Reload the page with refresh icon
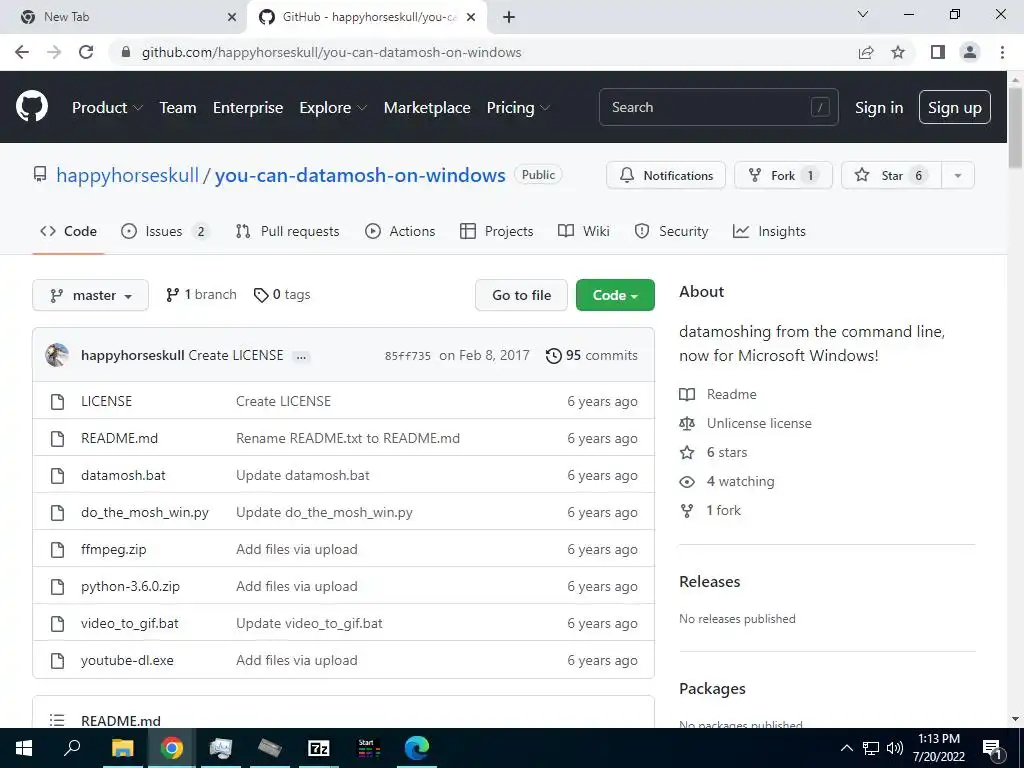The width and height of the screenshot is (1024, 768). tap(86, 52)
